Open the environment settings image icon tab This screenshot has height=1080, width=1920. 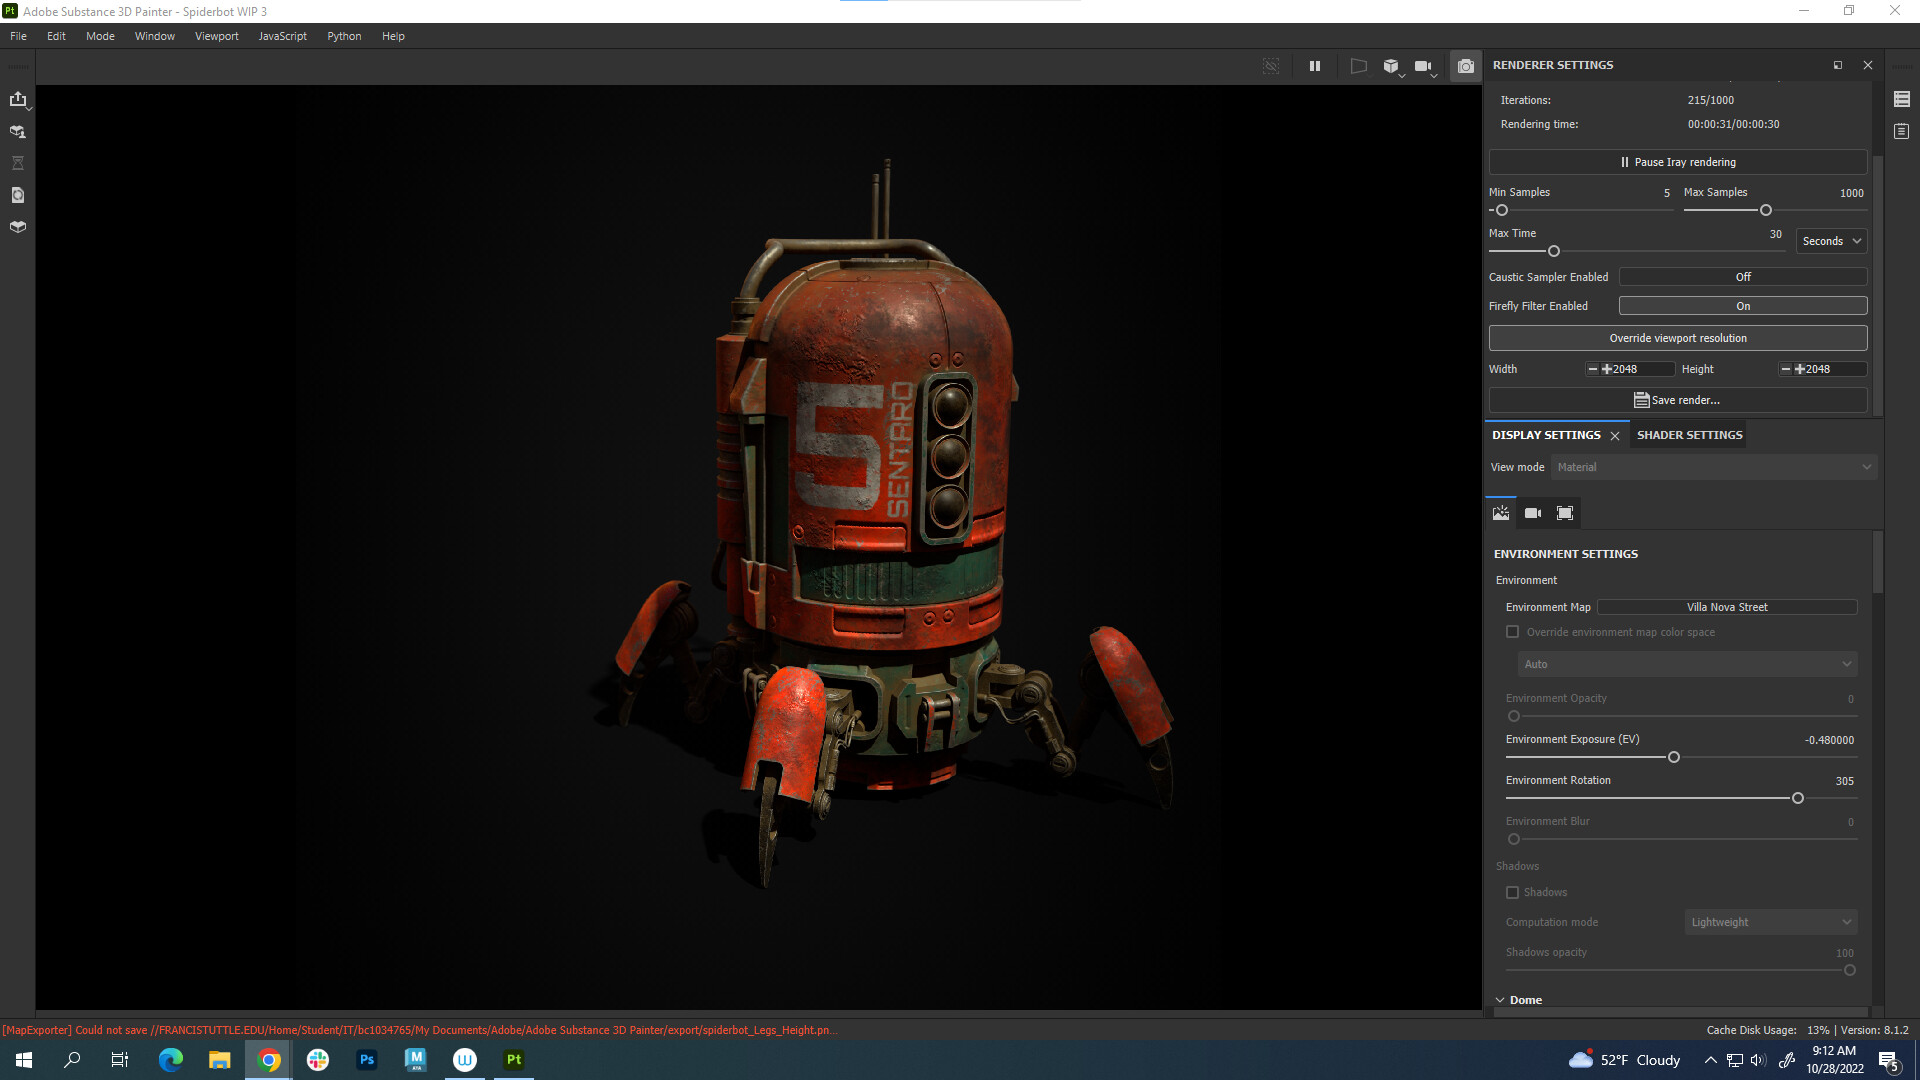tap(1500, 512)
